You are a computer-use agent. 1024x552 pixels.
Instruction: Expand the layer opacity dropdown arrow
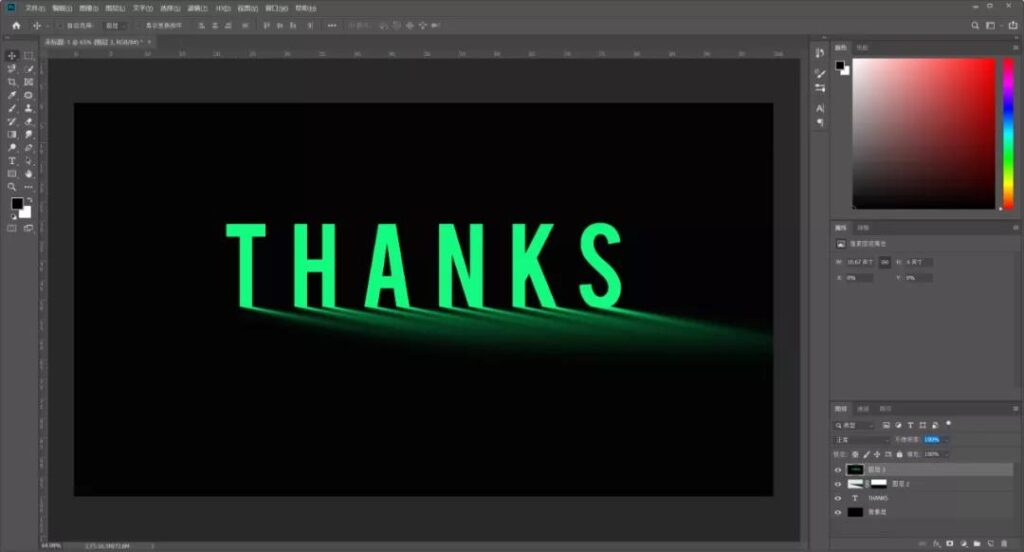(x=945, y=439)
